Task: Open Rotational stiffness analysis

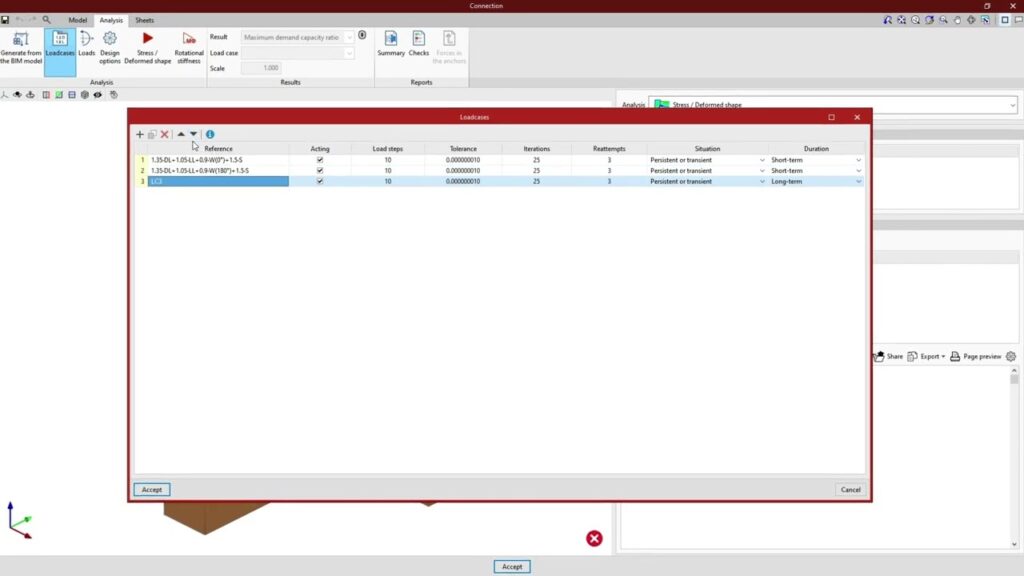Action: coord(189,48)
